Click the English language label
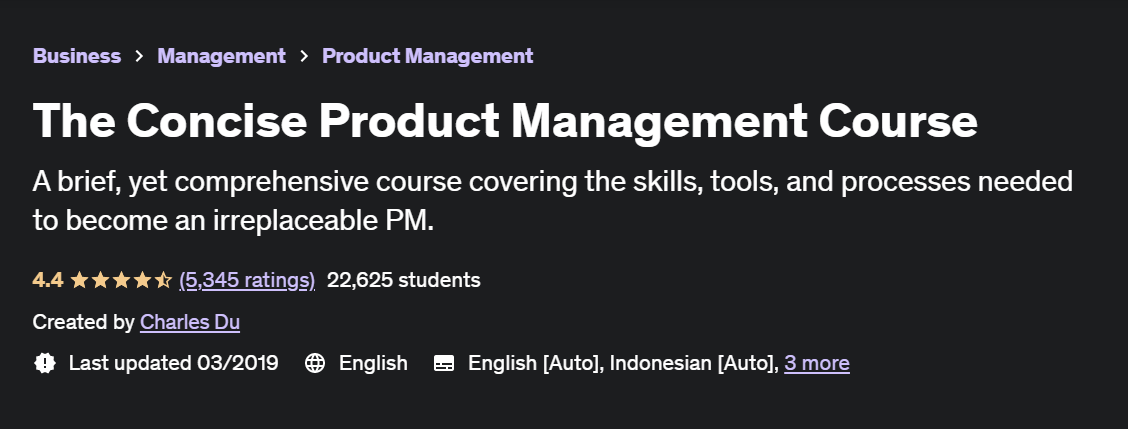 tap(373, 363)
